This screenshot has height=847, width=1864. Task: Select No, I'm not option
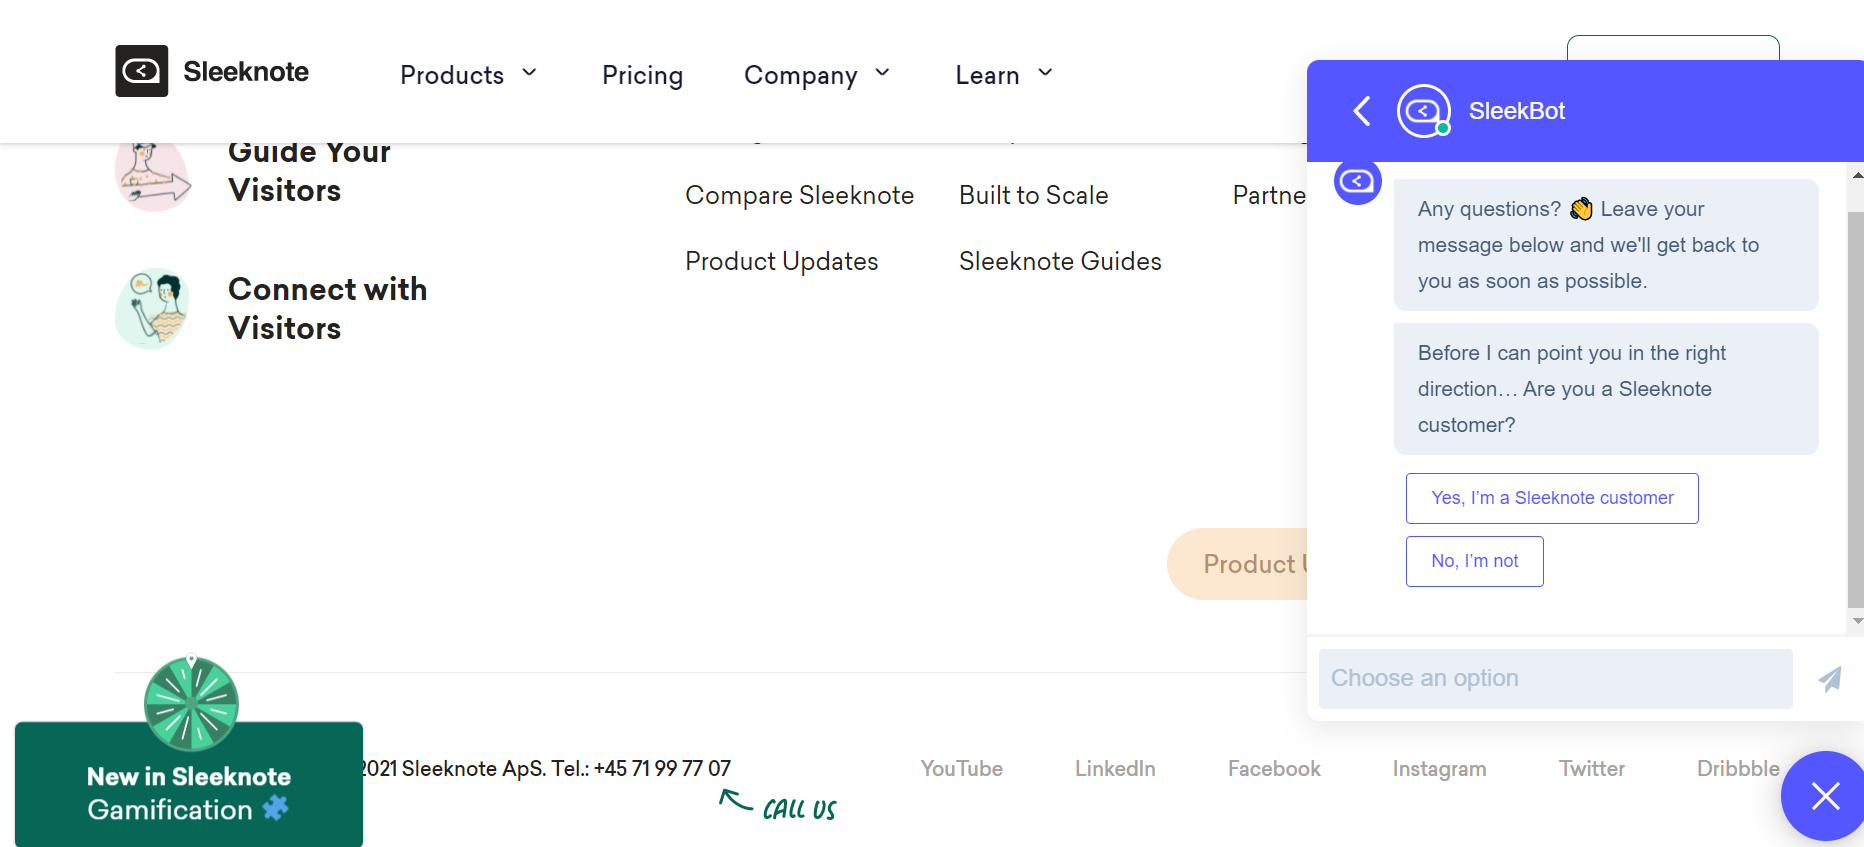pos(1475,561)
